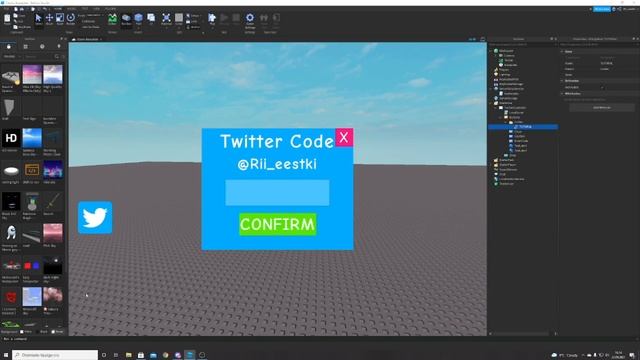Click the Paste clipboard icon

pos(7,19)
